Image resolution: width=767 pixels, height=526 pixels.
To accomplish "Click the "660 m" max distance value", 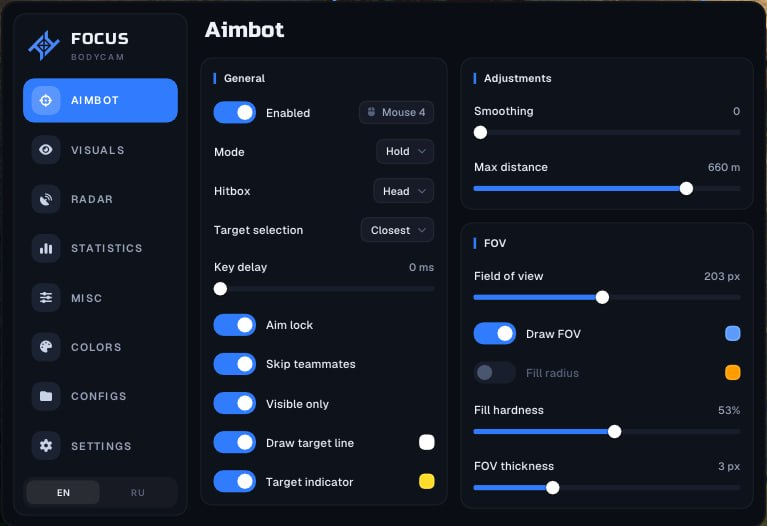I will click(724, 167).
